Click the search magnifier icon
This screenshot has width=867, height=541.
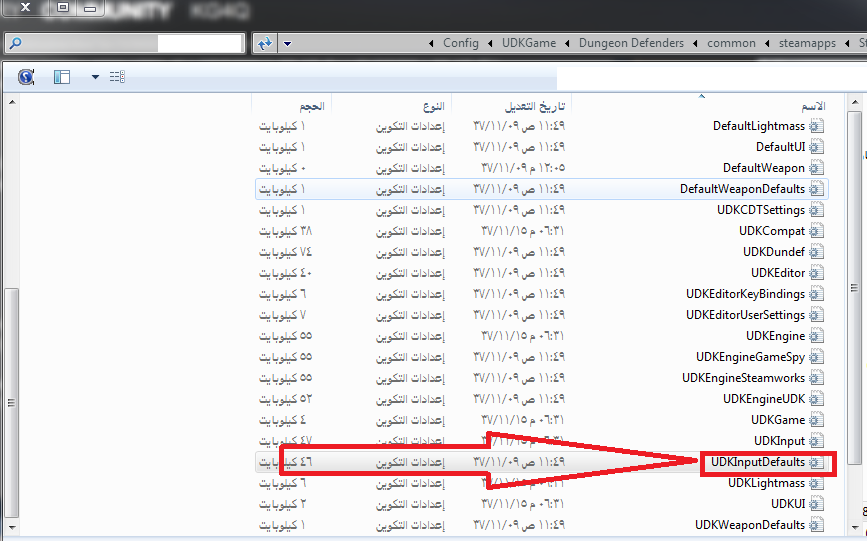[x=15, y=43]
